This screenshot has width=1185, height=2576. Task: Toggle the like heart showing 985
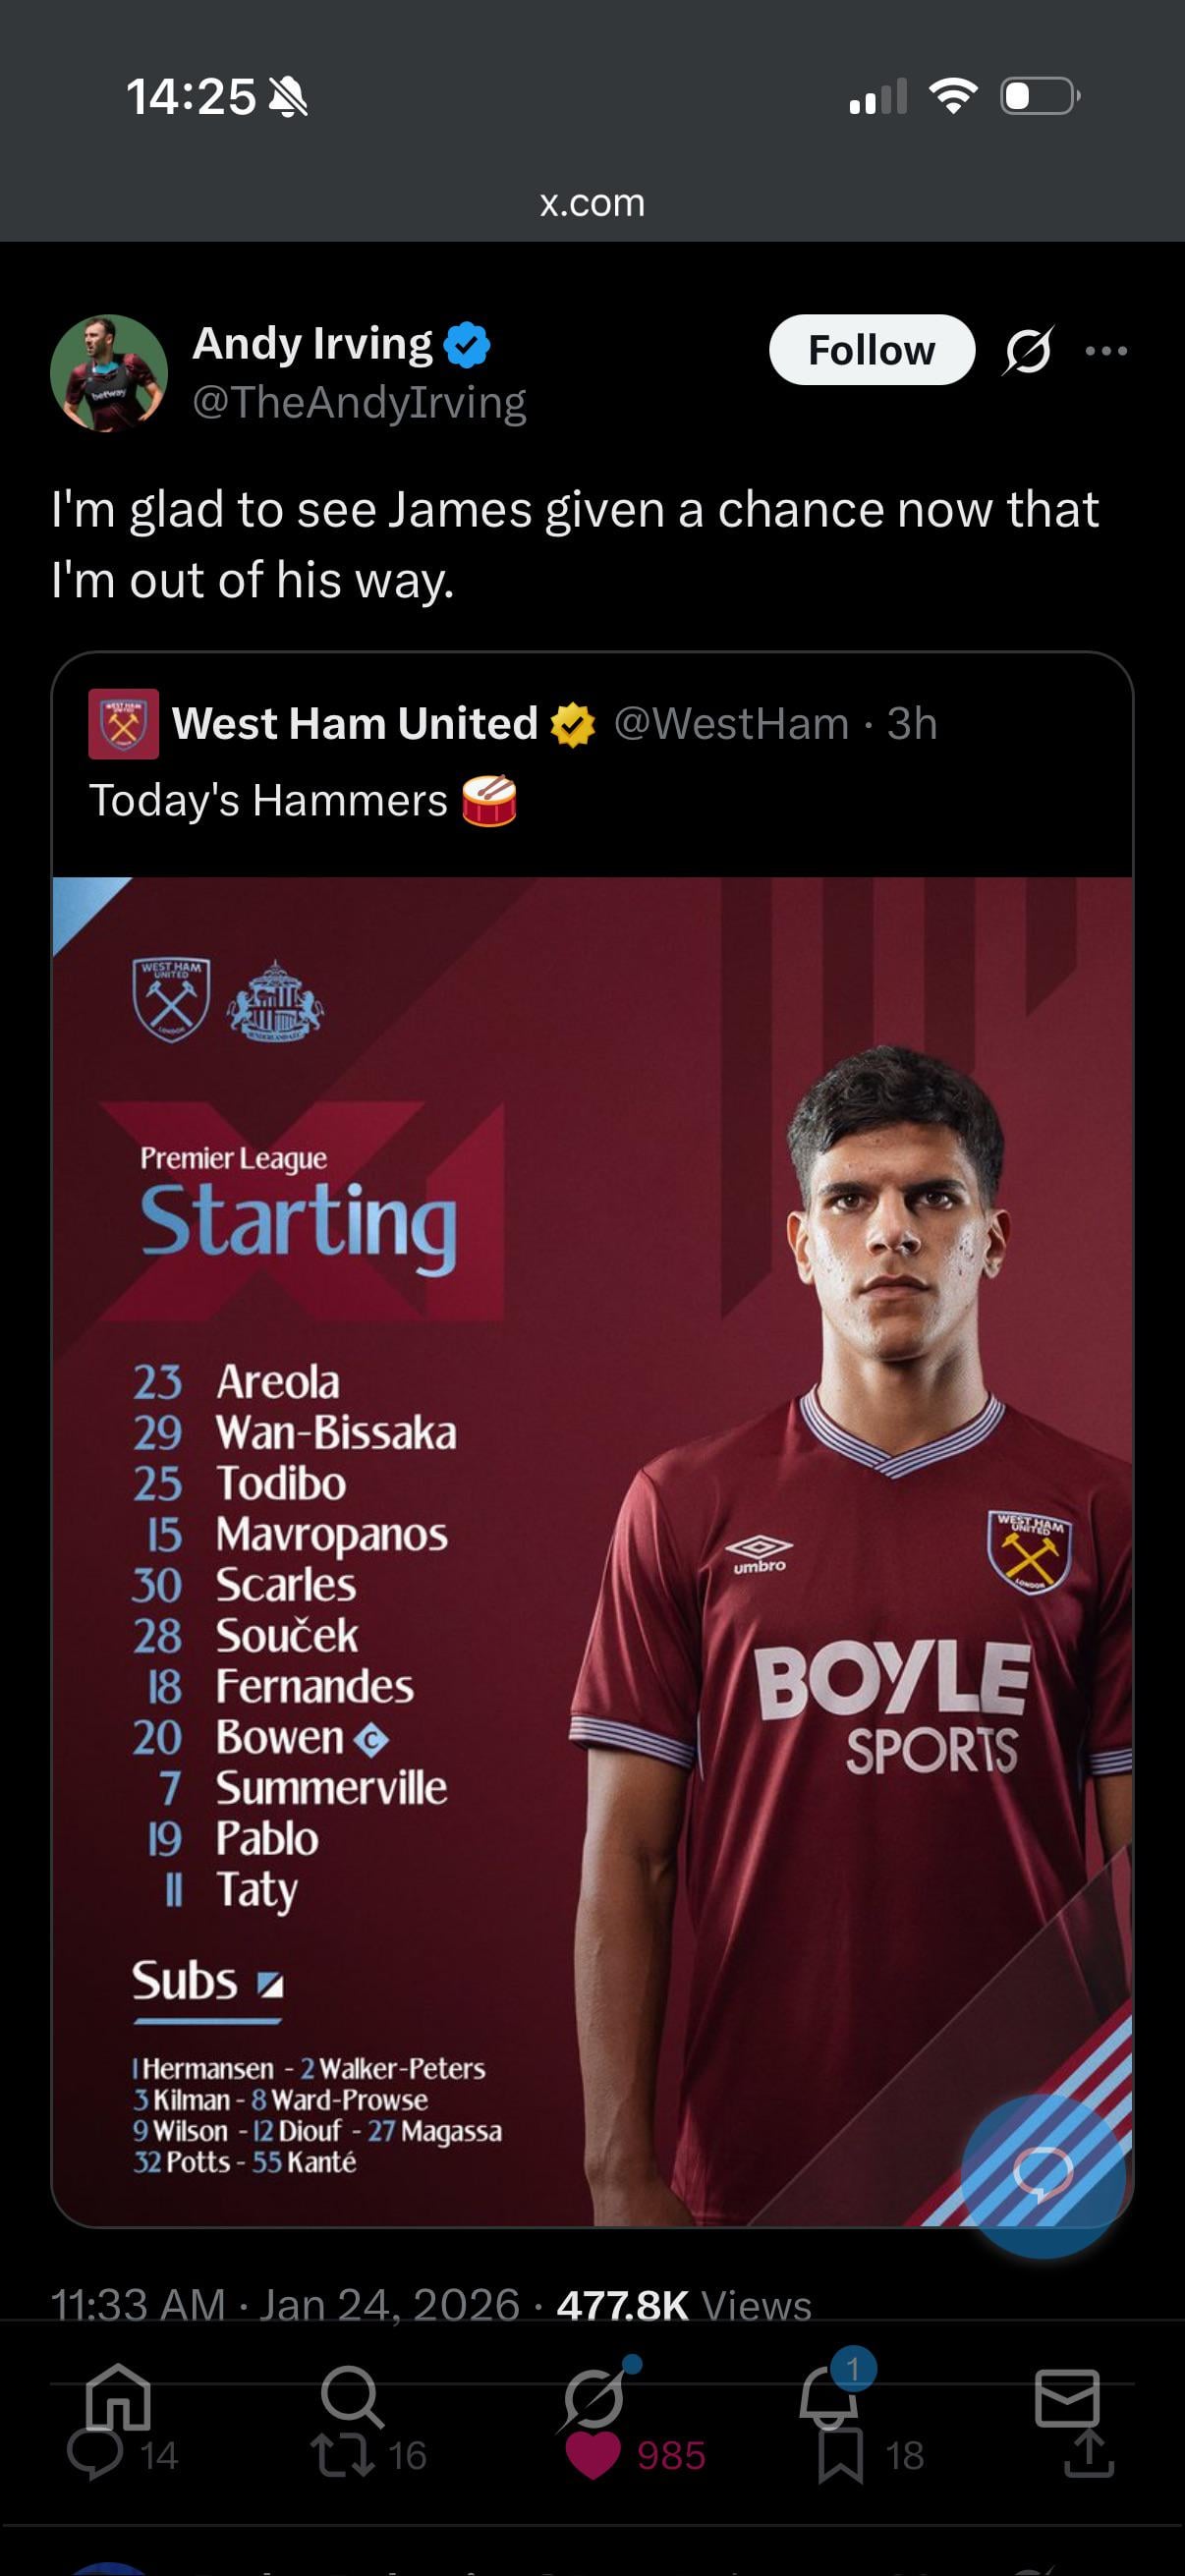click(x=593, y=2456)
